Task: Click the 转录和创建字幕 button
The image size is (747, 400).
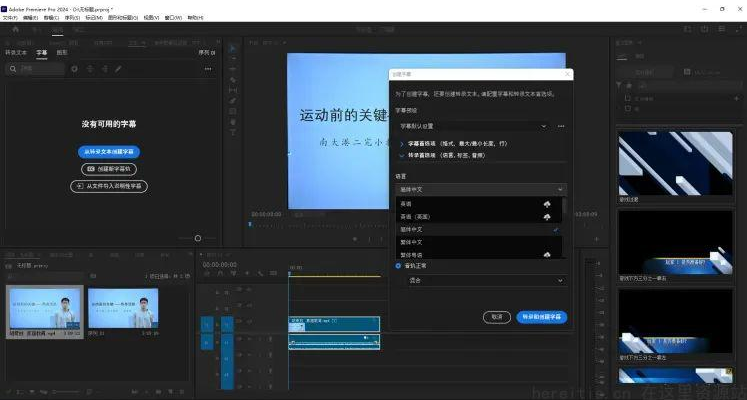Action: click(x=542, y=317)
